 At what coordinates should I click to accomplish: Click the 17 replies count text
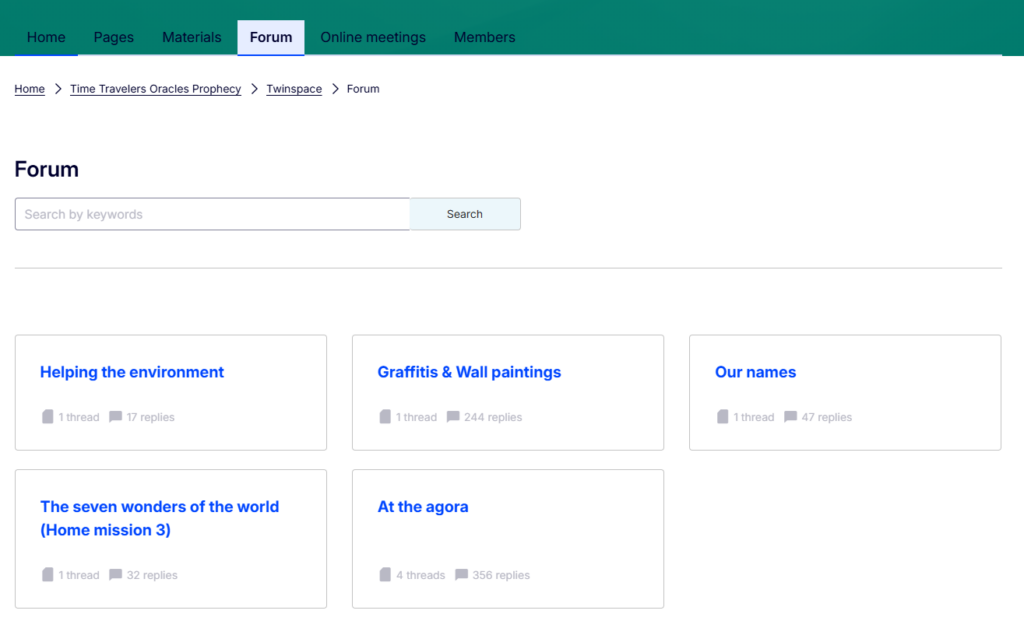point(150,417)
